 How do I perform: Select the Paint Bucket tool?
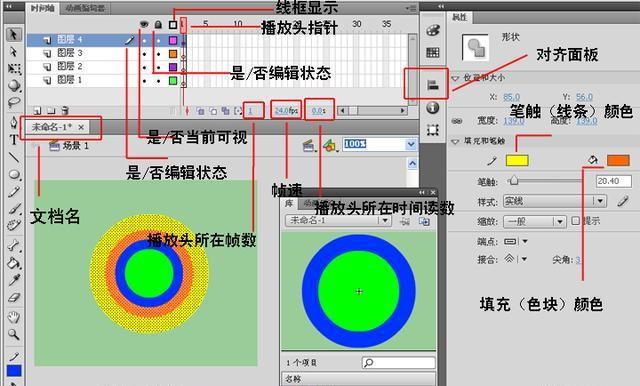(14, 263)
